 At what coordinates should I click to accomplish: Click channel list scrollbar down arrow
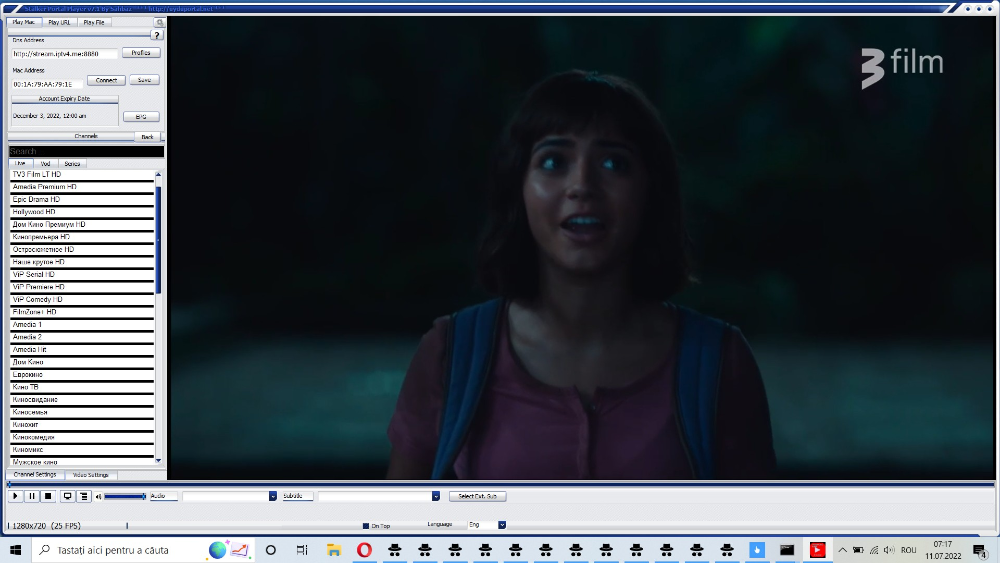[x=158, y=460]
